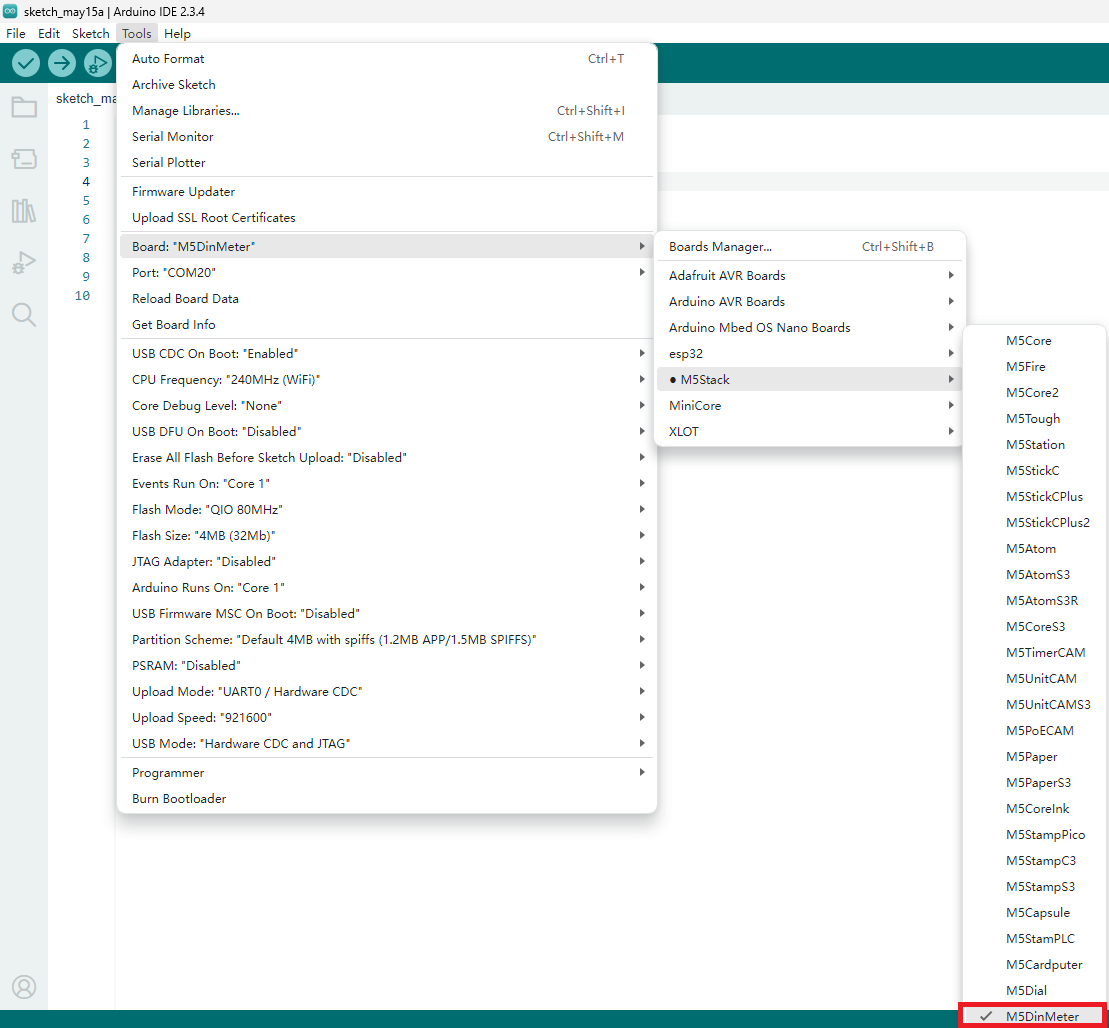Expand PSRAM "Disabled" options
Viewport: 1109px width, 1028px height.
tap(387, 666)
